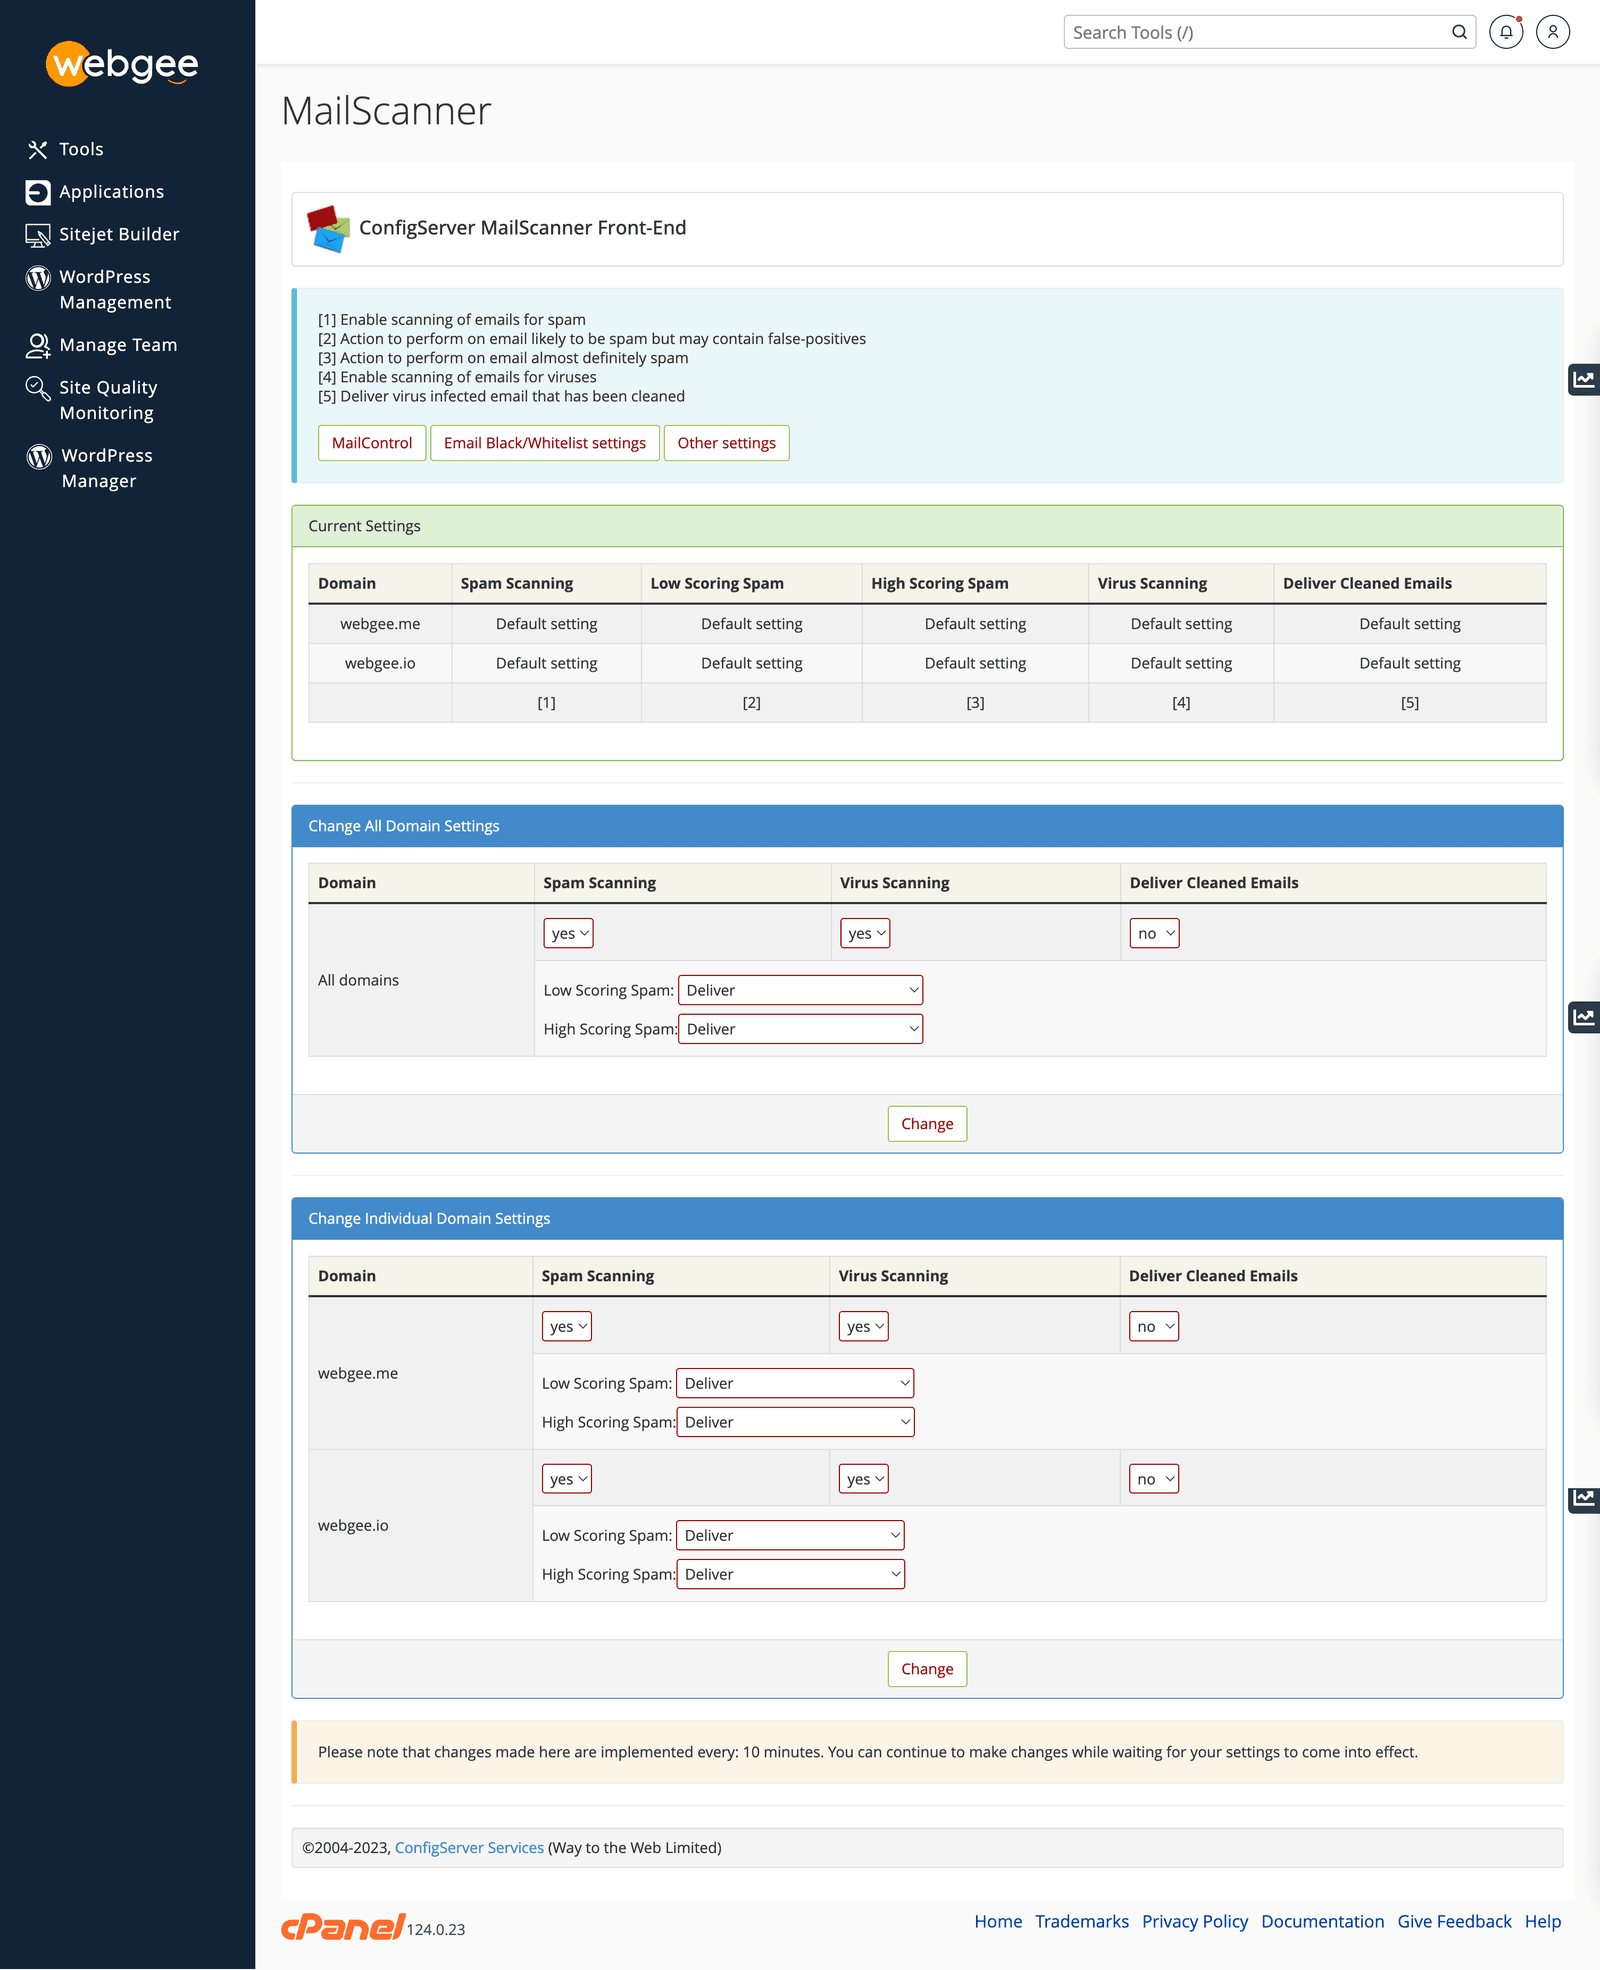Submit Change for individual domain settings

[927, 1669]
